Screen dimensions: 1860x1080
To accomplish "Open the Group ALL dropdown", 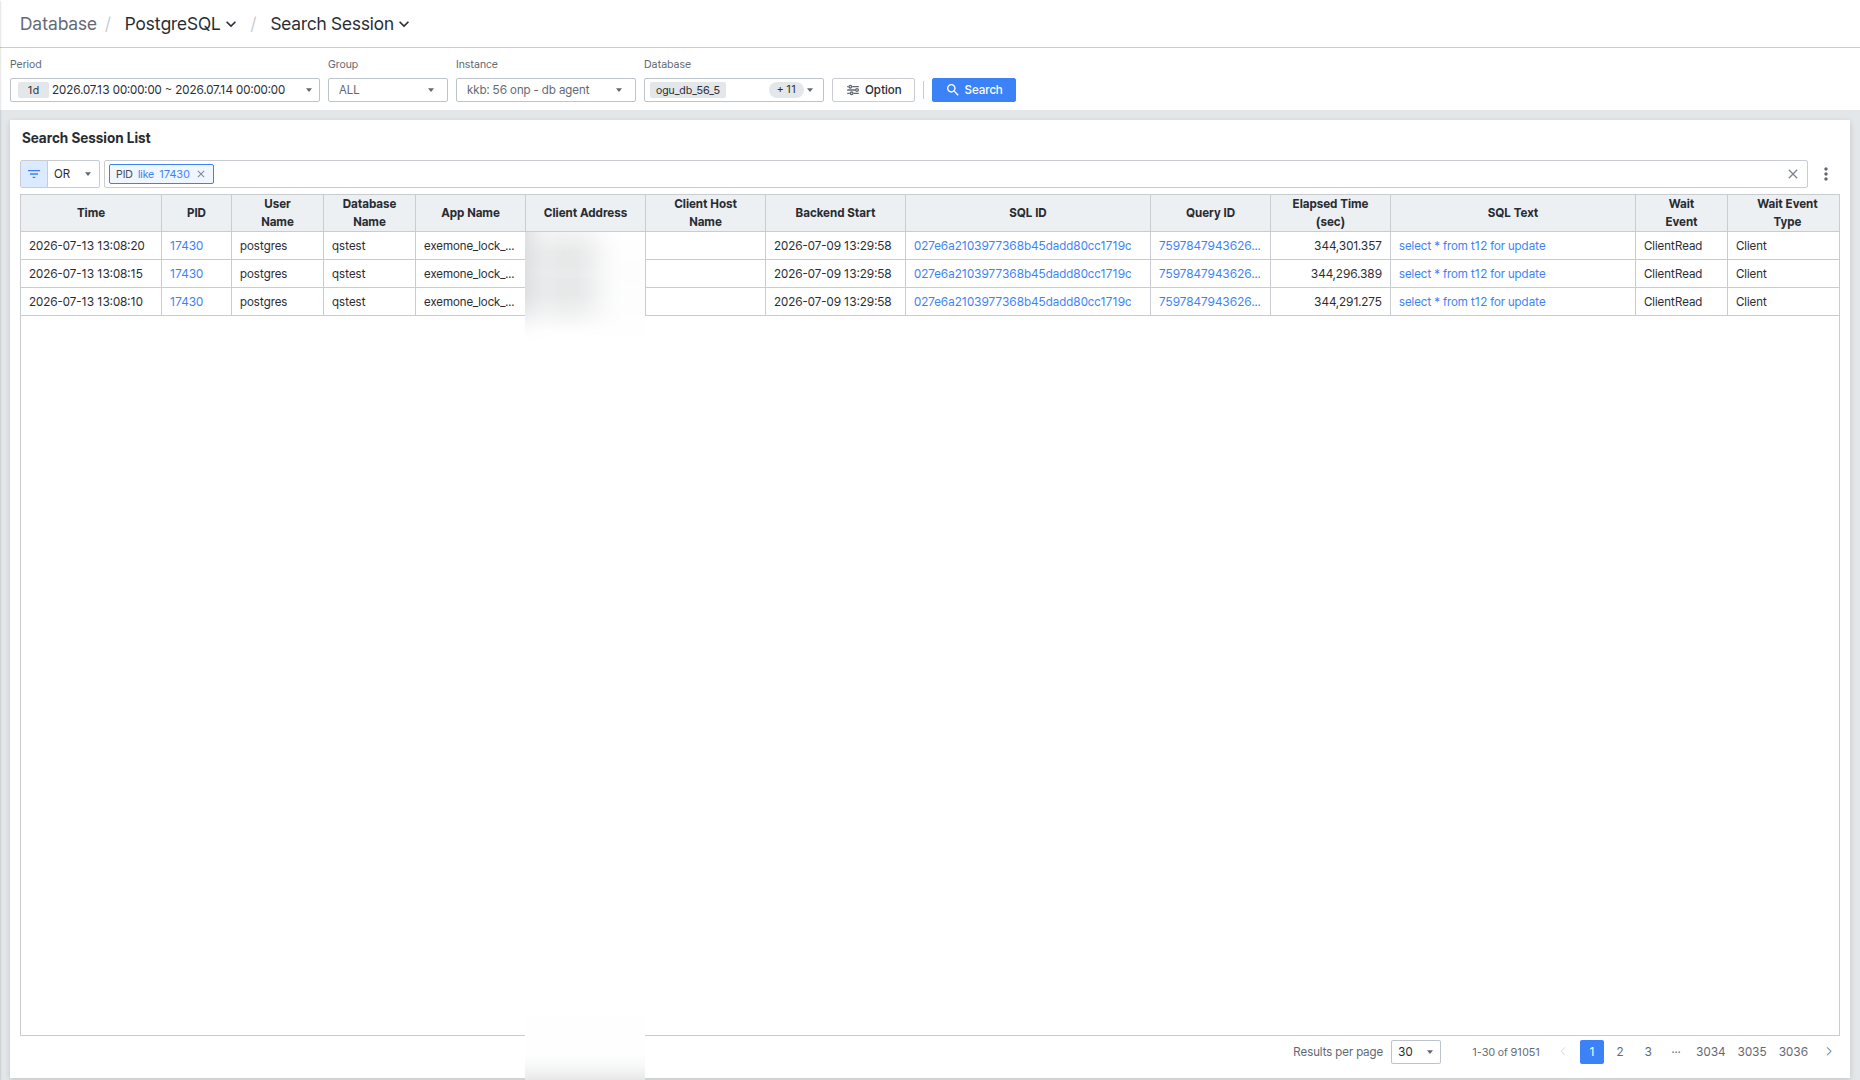I will coord(388,90).
